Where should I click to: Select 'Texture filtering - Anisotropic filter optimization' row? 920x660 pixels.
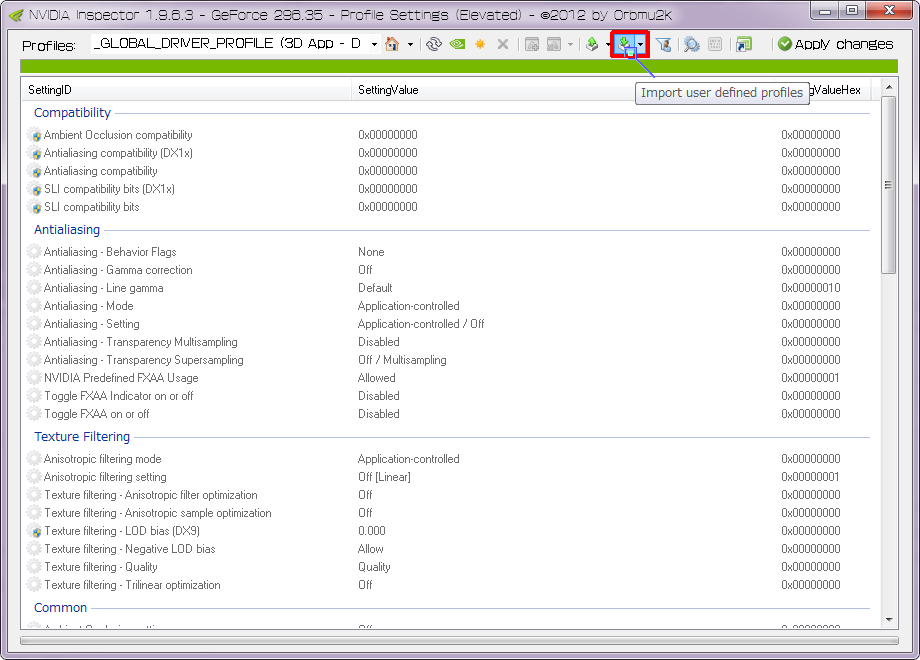click(151, 495)
